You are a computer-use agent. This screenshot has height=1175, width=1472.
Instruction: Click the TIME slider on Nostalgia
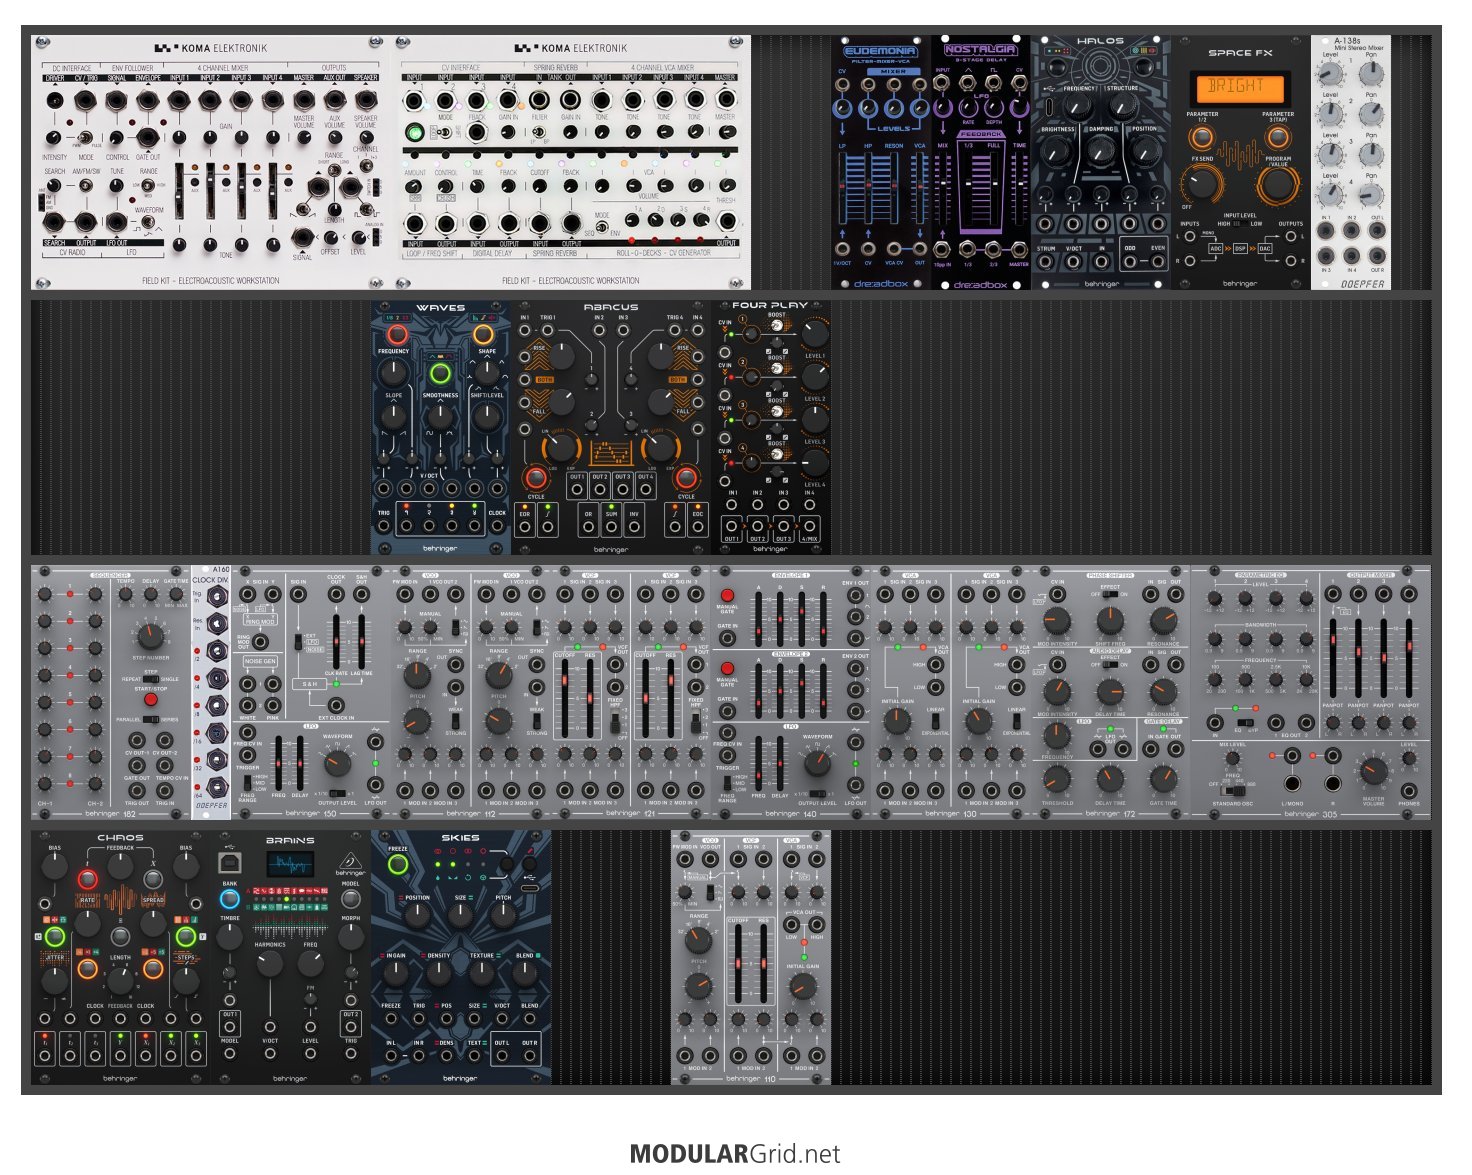(1019, 190)
